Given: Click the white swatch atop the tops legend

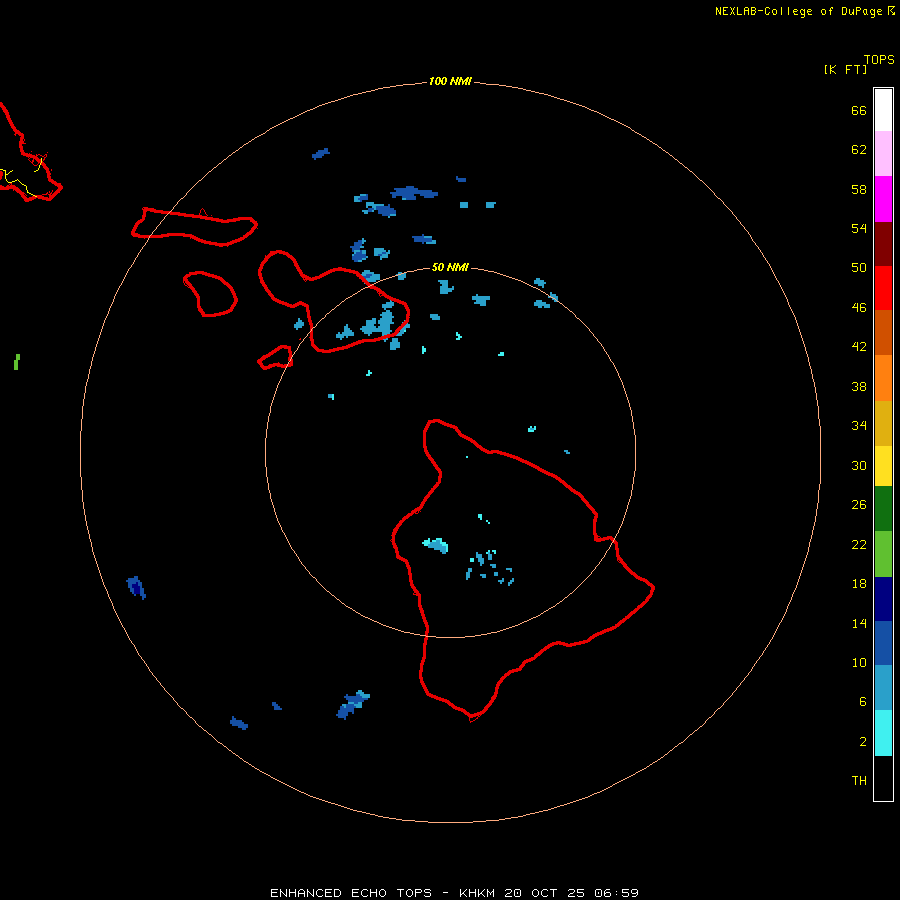Looking at the screenshot, I should (883, 110).
